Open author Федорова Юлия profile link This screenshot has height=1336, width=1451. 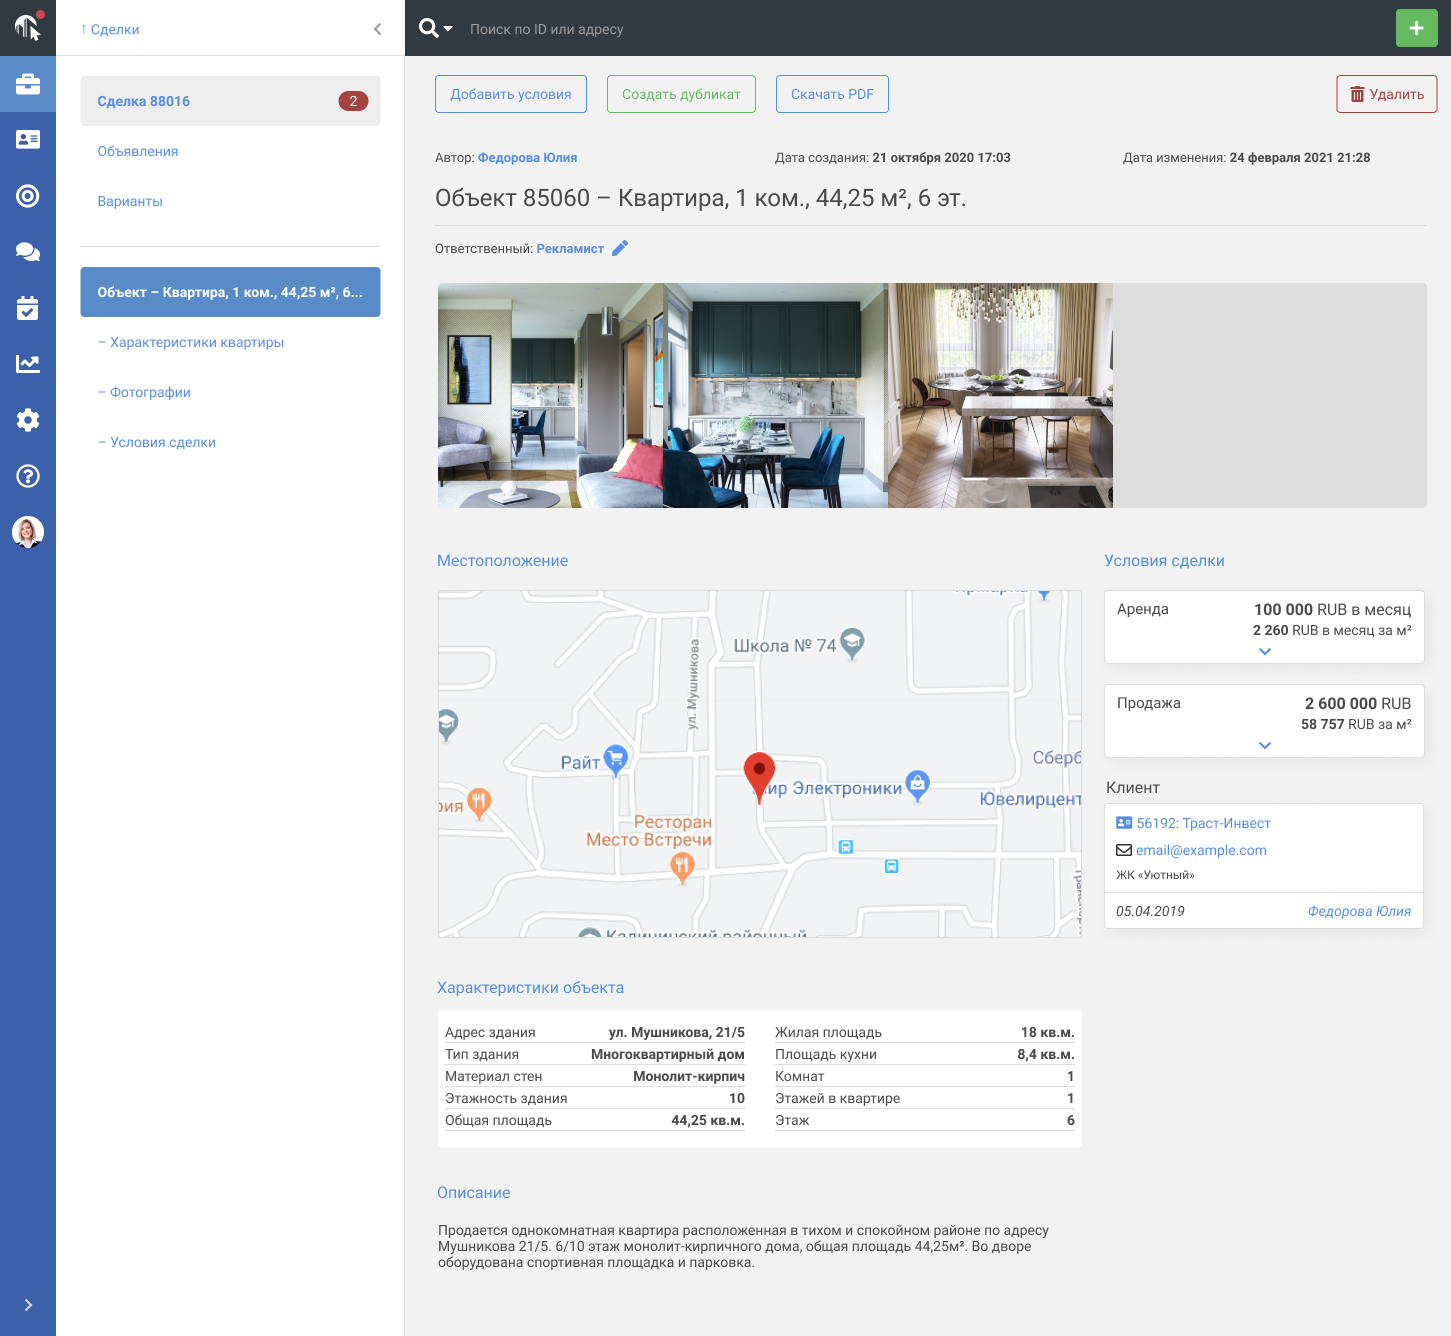[527, 158]
